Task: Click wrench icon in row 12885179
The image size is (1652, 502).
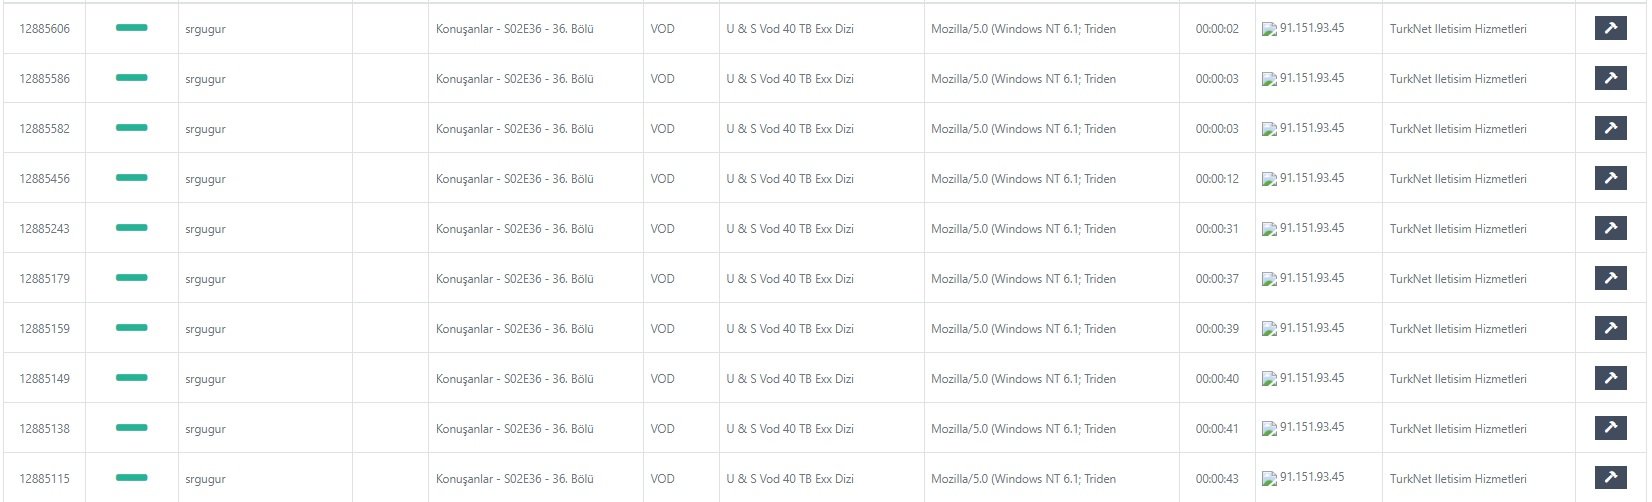Action: (1610, 278)
